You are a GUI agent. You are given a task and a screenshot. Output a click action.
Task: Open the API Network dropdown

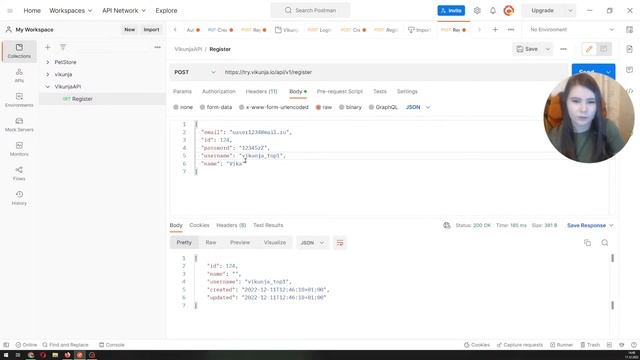pyautogui.click(x=124, y=11)
